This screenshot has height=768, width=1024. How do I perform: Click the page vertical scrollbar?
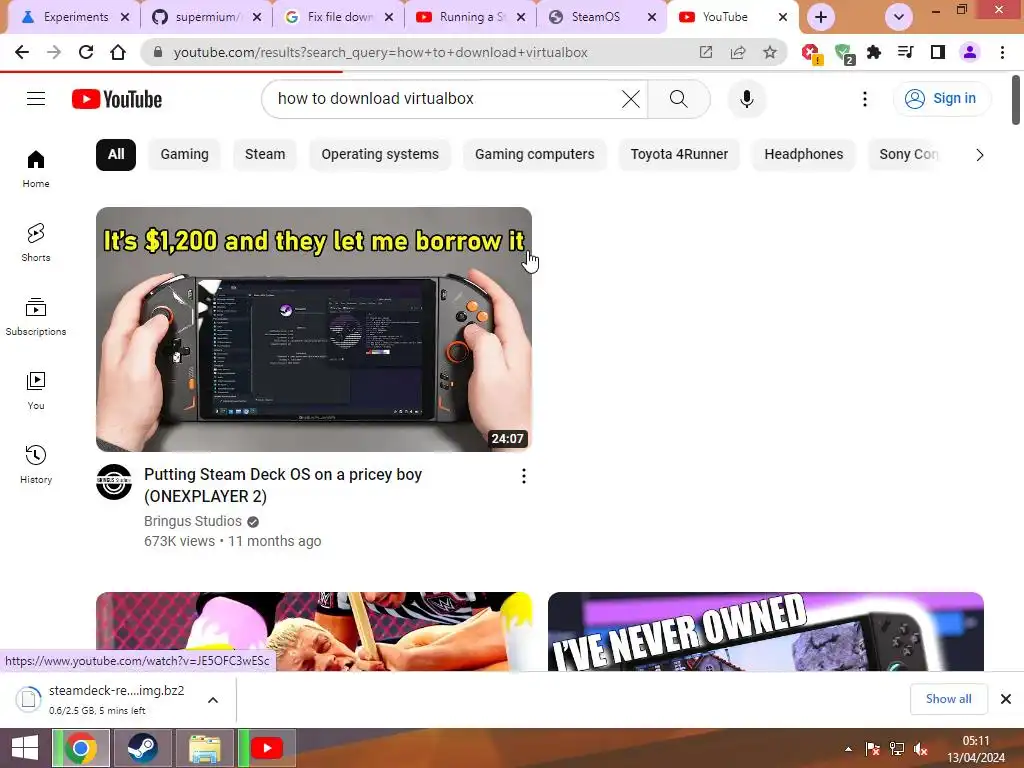coord(1016,100)
